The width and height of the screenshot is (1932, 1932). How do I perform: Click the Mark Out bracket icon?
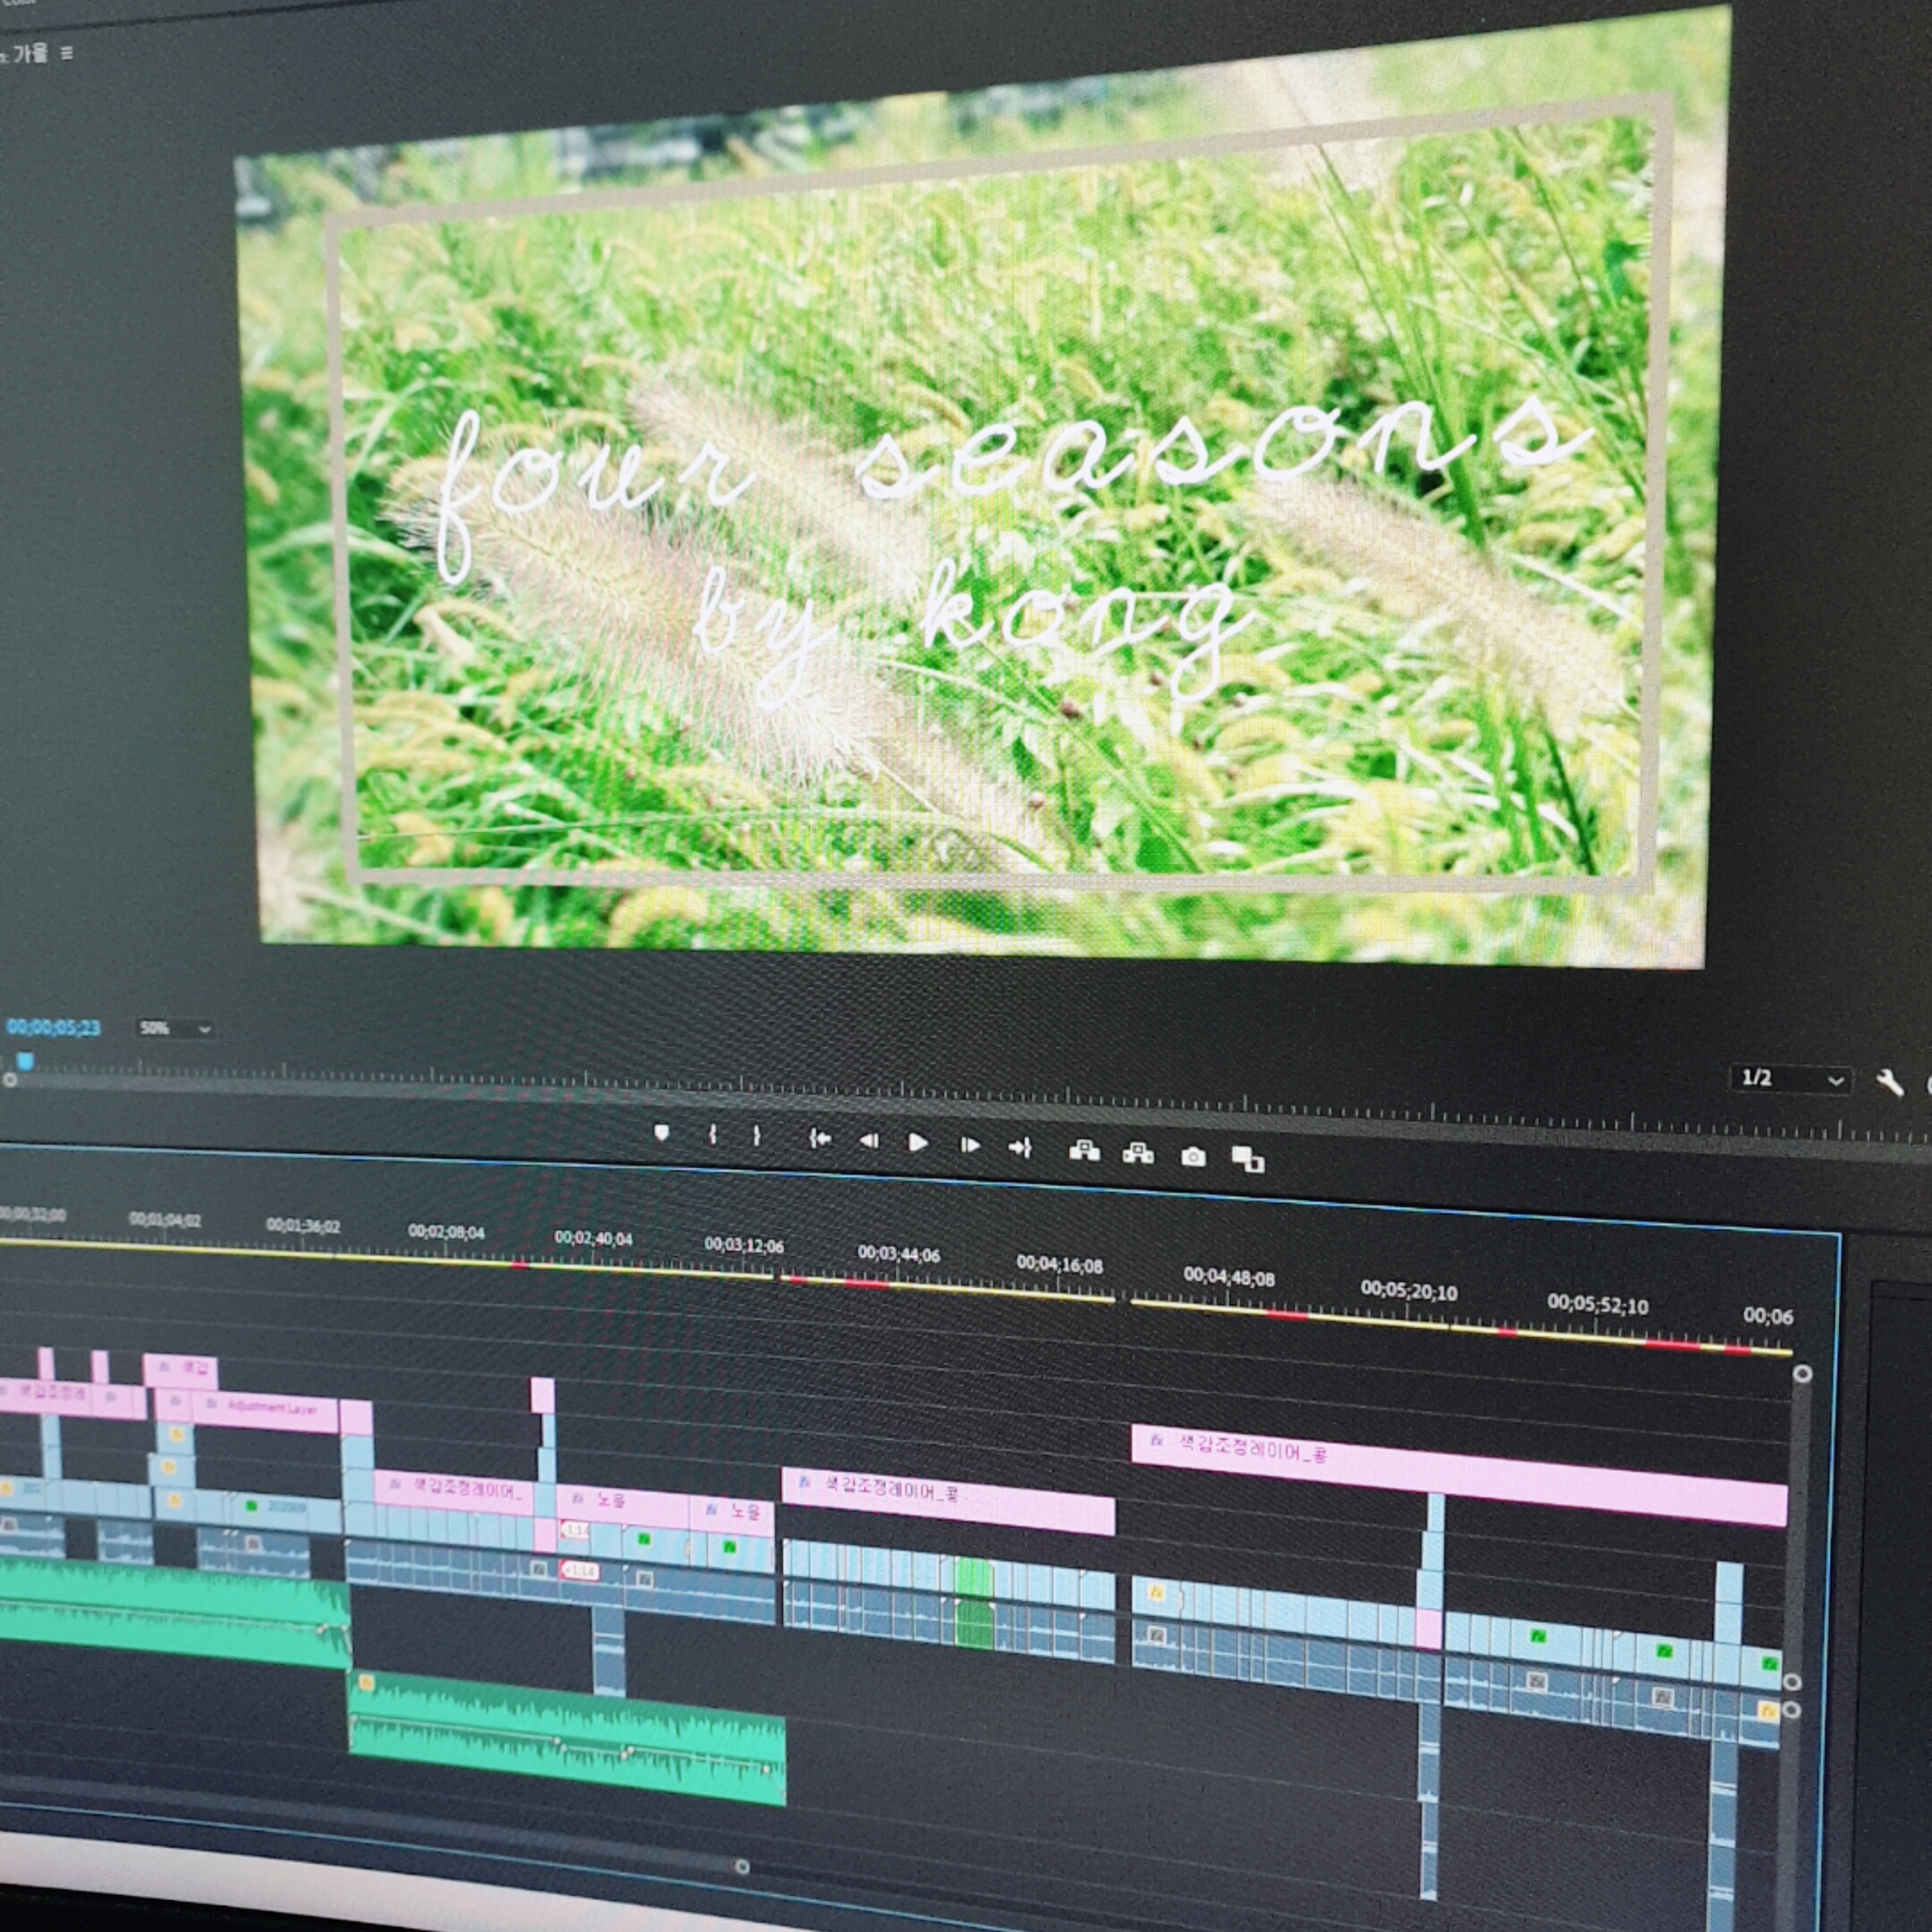pyautogui.click(x=756, y=1136)
